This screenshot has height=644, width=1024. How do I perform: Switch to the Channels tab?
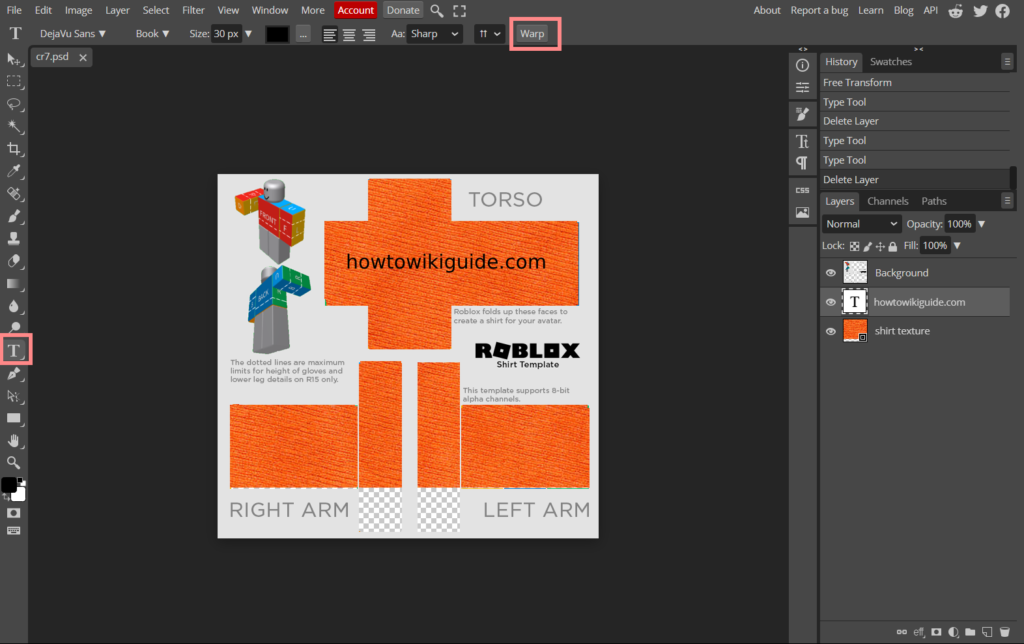[888, 201]
